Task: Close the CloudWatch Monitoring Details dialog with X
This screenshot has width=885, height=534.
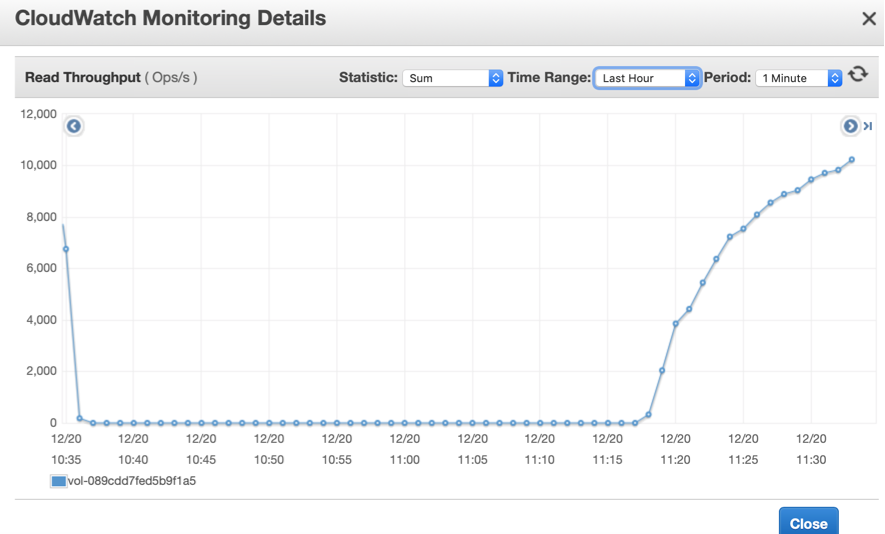Action: click(869, 19)
